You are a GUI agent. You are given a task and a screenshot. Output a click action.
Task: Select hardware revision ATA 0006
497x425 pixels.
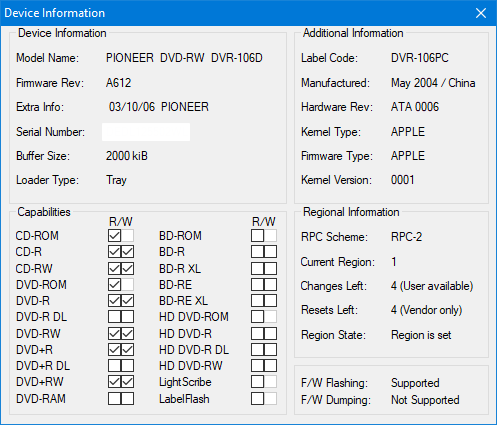[415, 107]
